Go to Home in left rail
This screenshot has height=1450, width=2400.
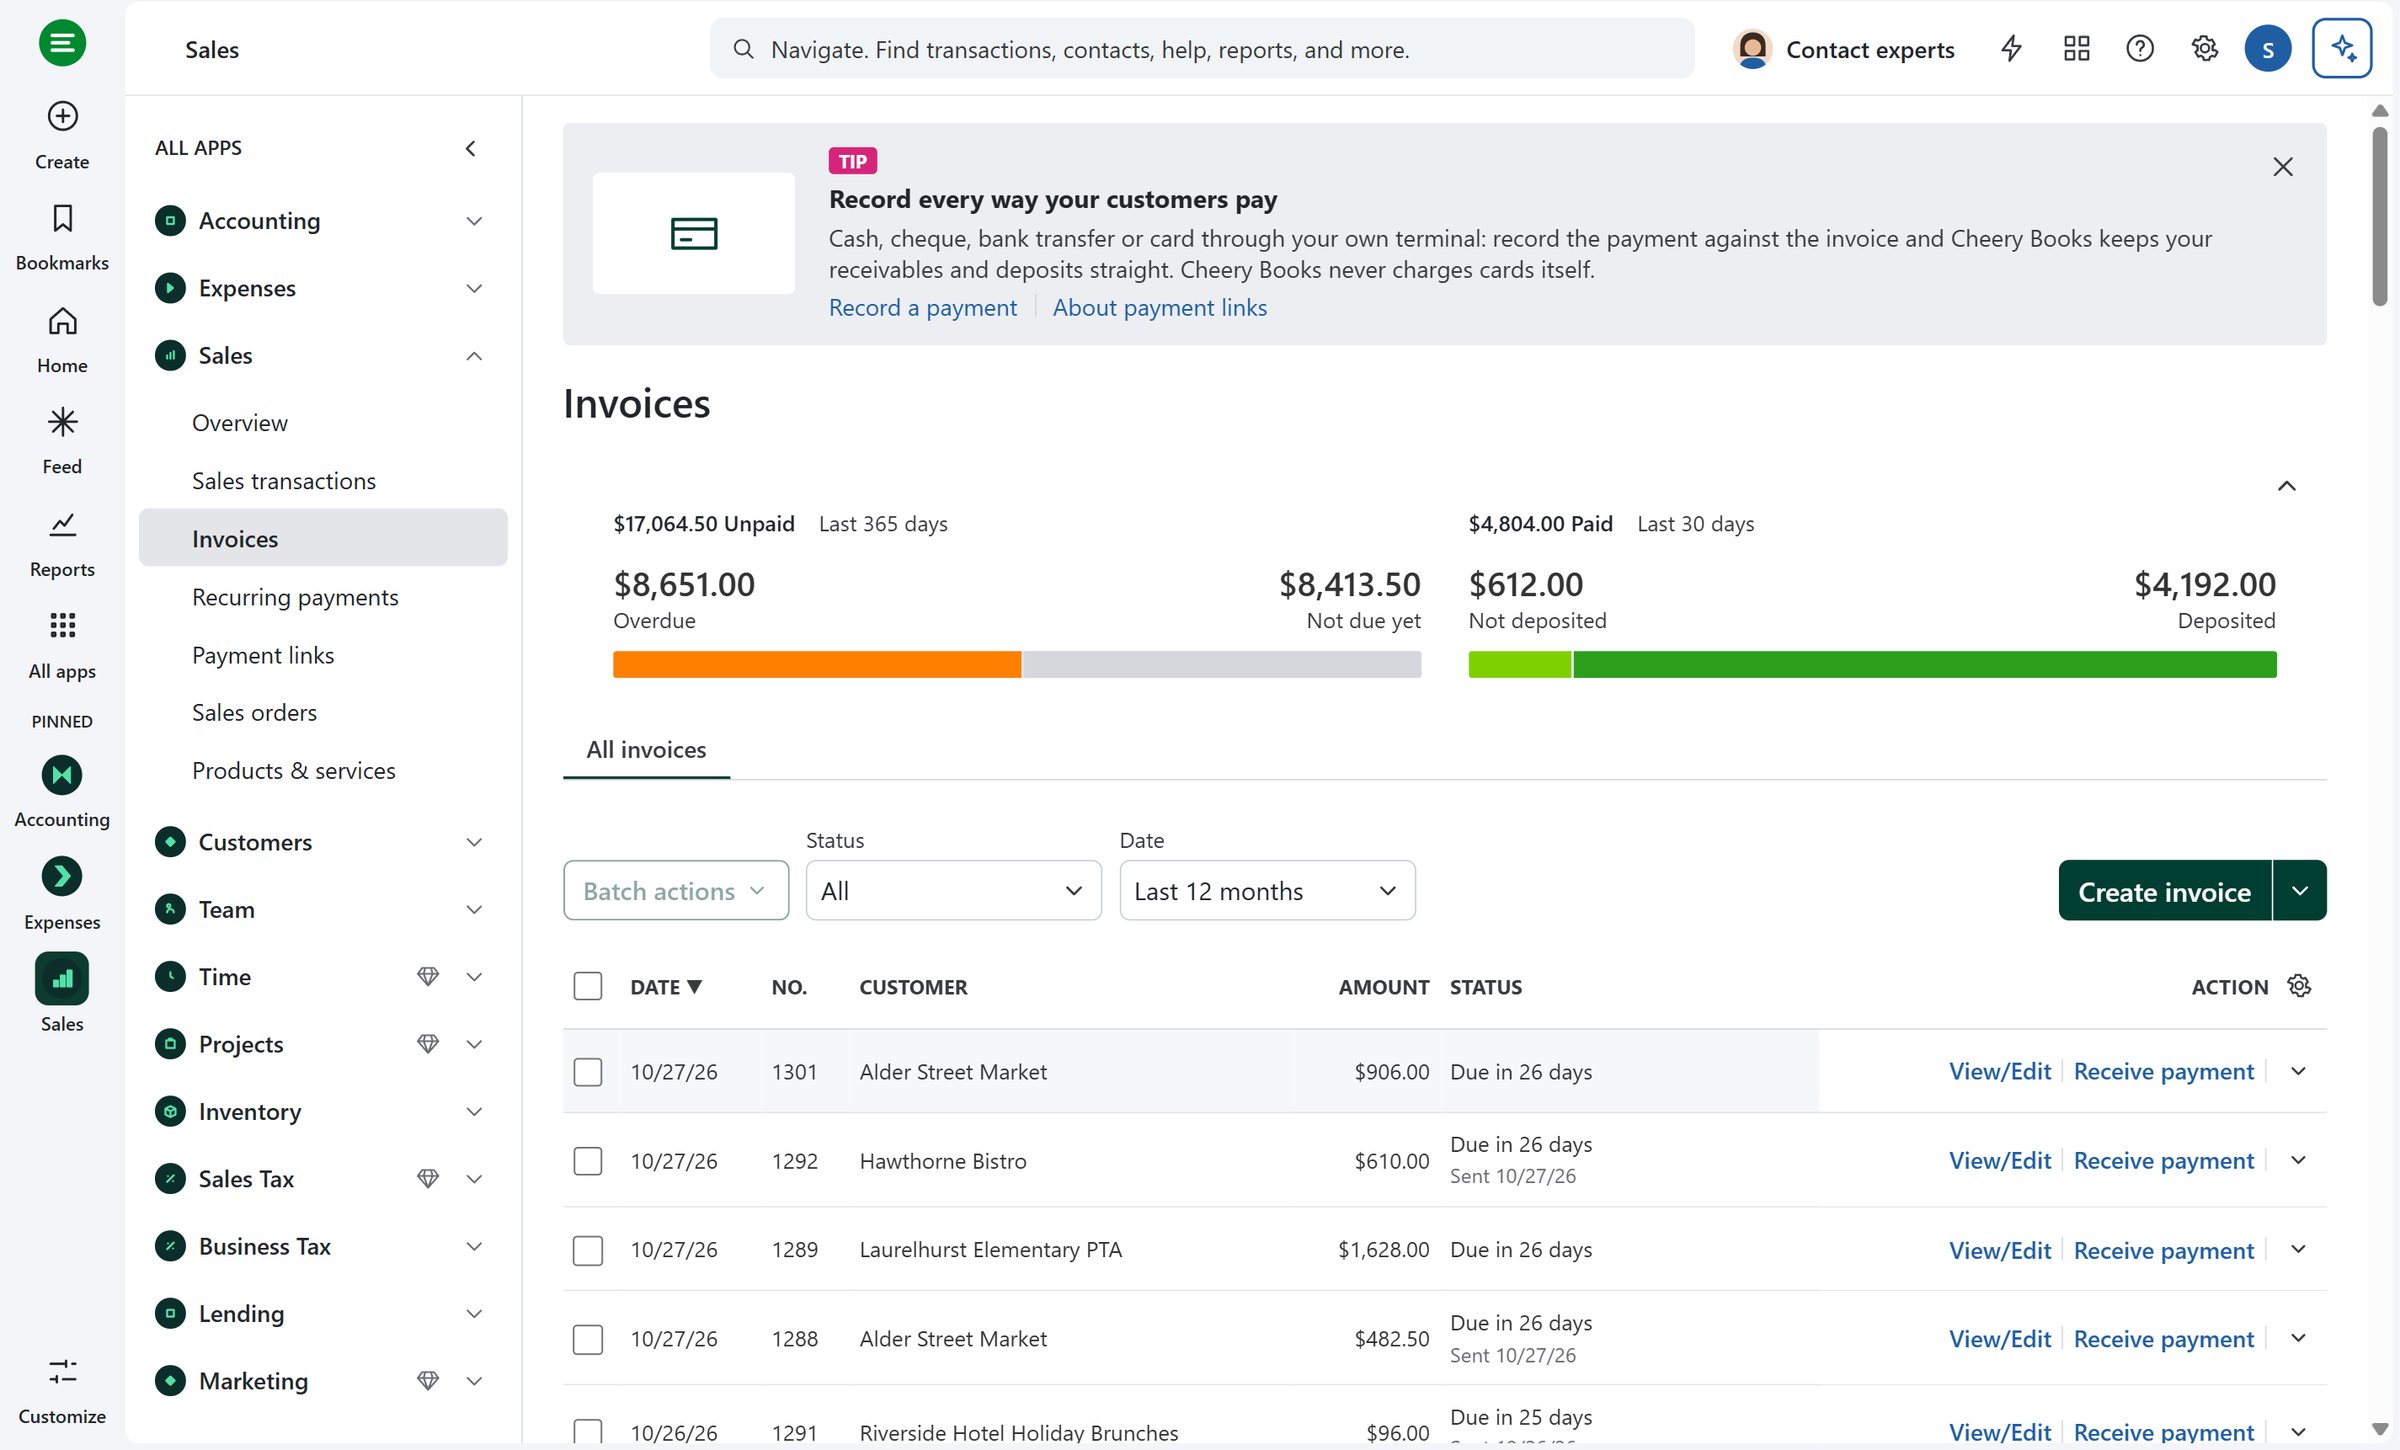point(62,340)
